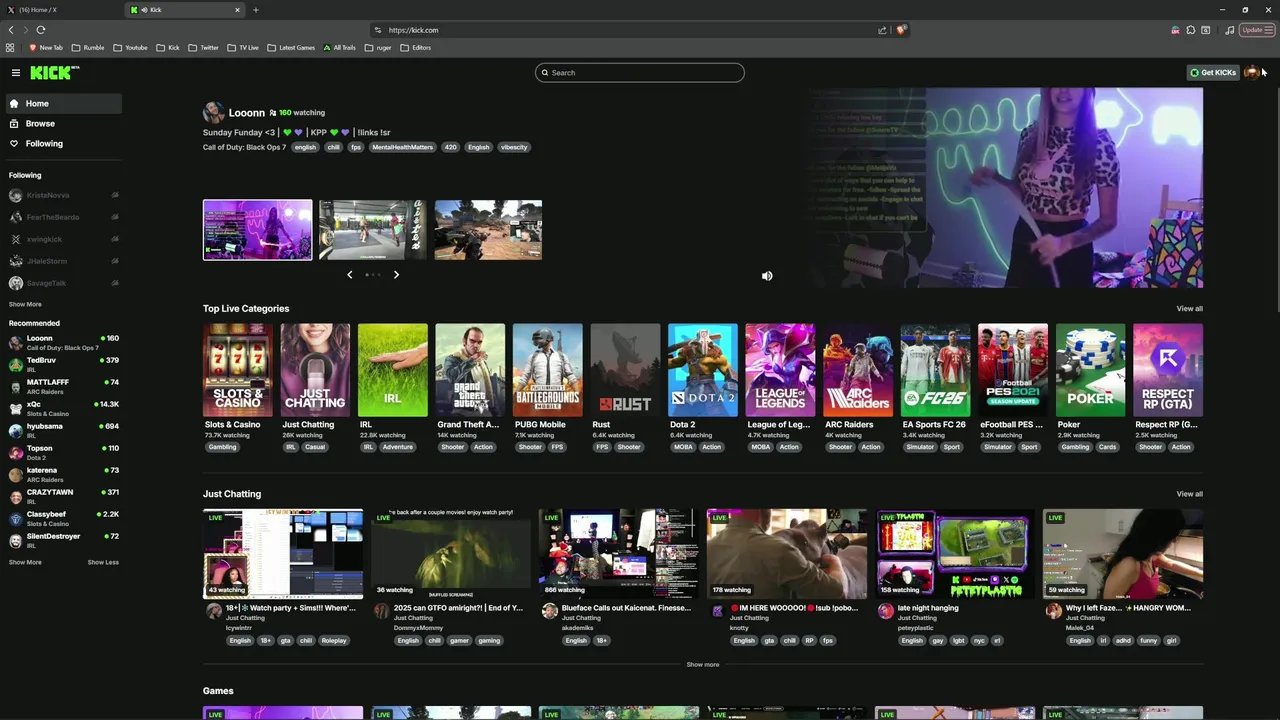Open the Grand Theft Auto category card

(x=470, y=370)
